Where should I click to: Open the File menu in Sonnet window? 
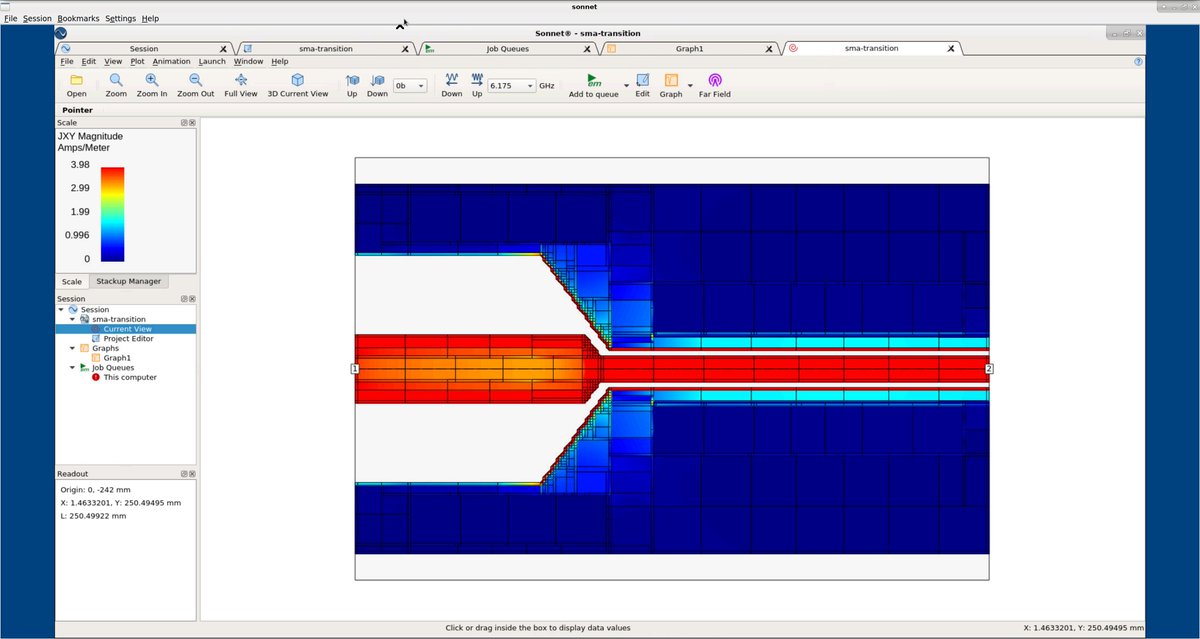tap(67, 61)
